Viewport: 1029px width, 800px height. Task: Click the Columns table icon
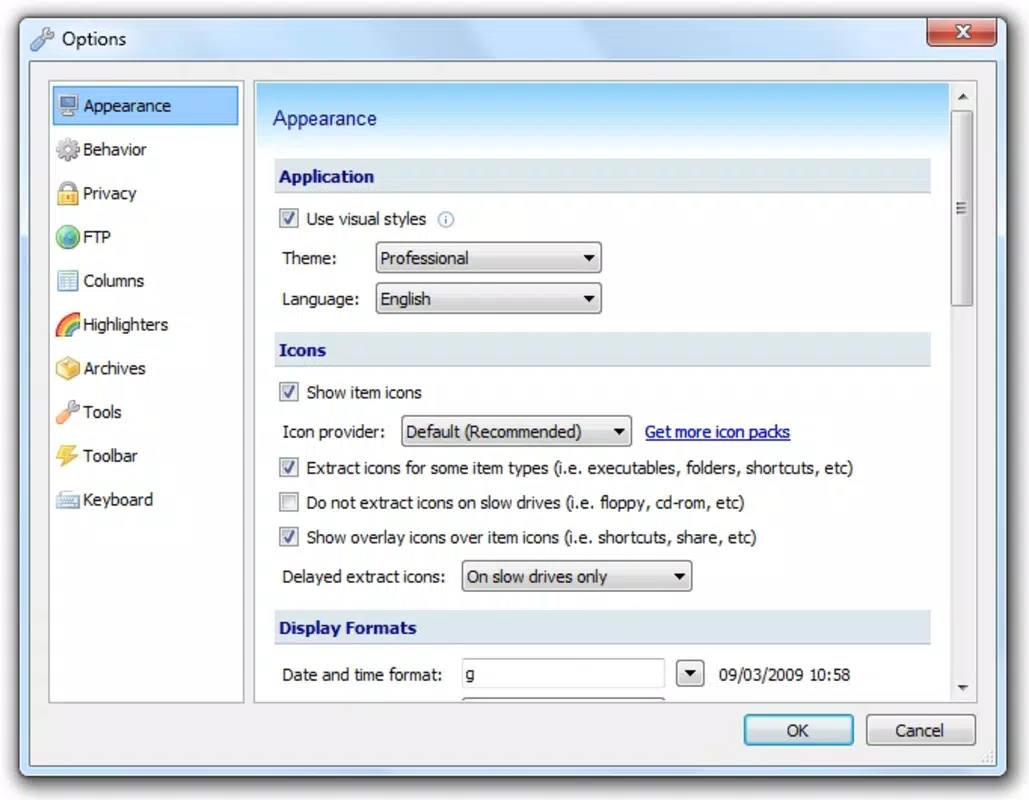tap(68, 281)
